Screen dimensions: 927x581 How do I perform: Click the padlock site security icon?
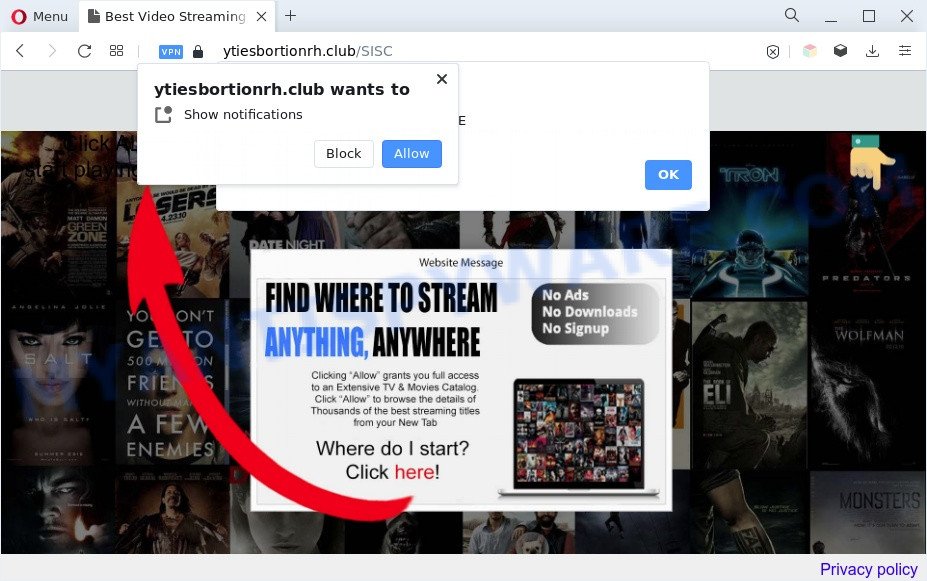(x=198, y=51)
